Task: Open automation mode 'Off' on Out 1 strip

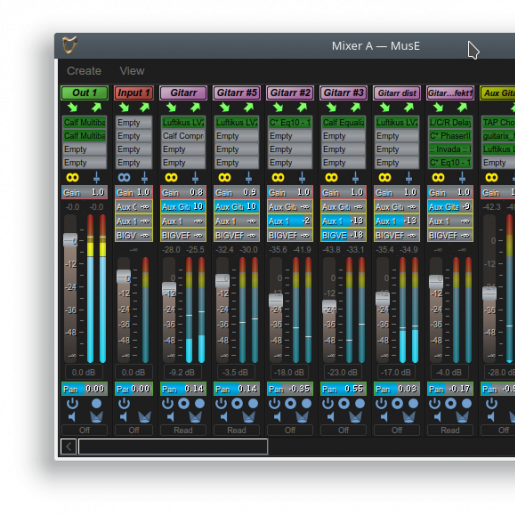Action: tap(84, 430)
